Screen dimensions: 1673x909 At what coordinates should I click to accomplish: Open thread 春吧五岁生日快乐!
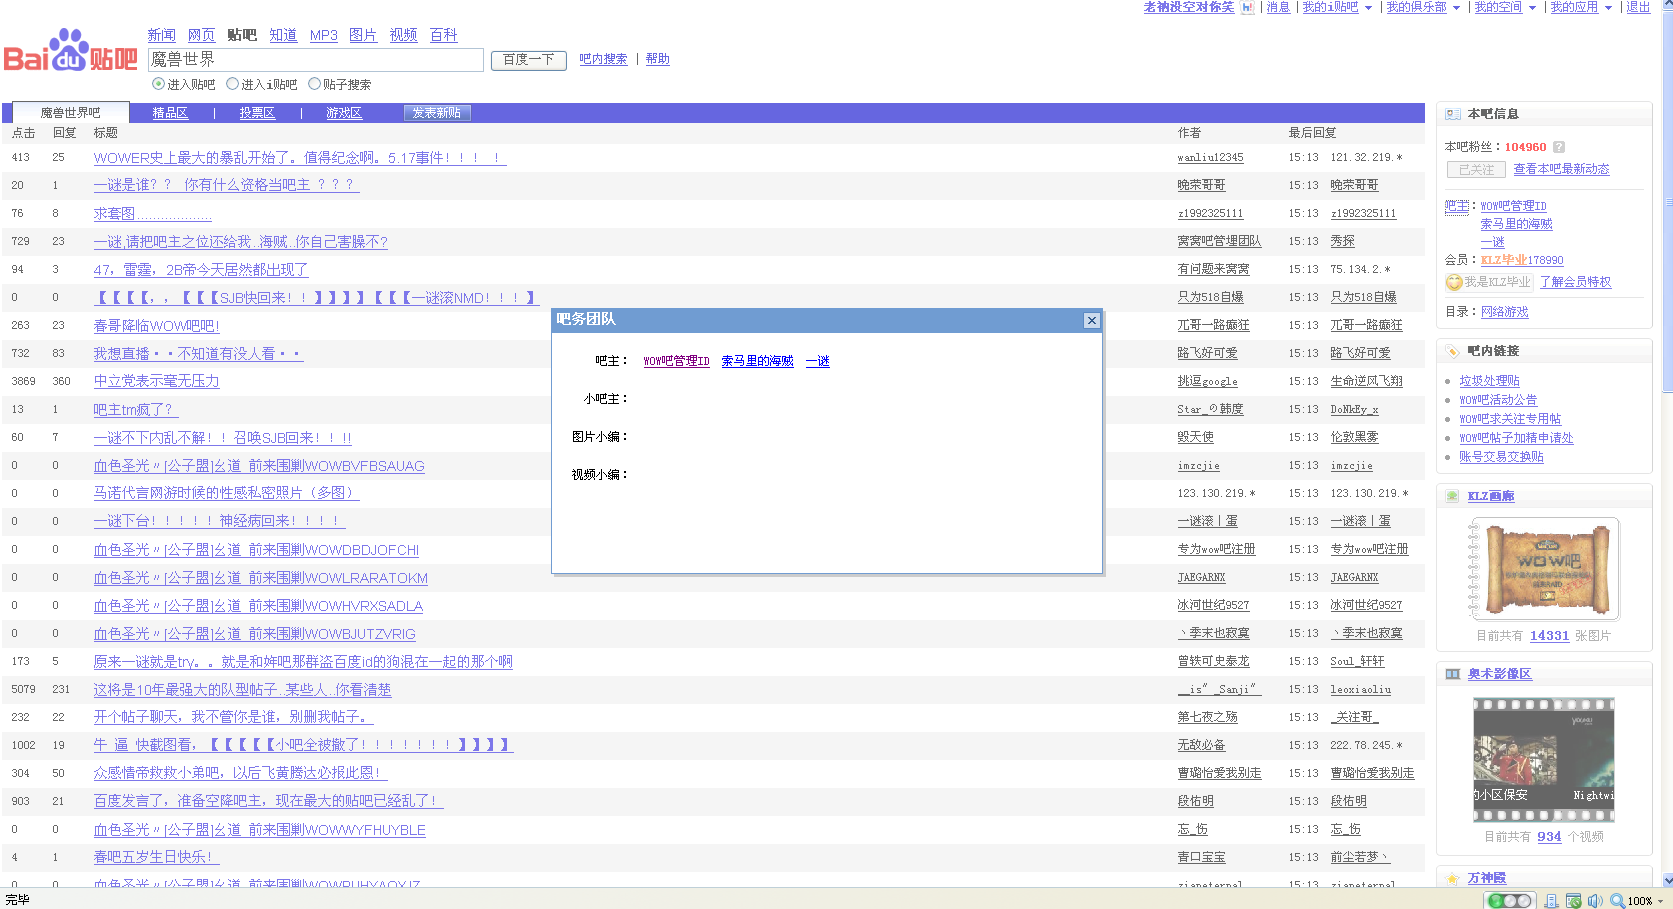point(156,857)
